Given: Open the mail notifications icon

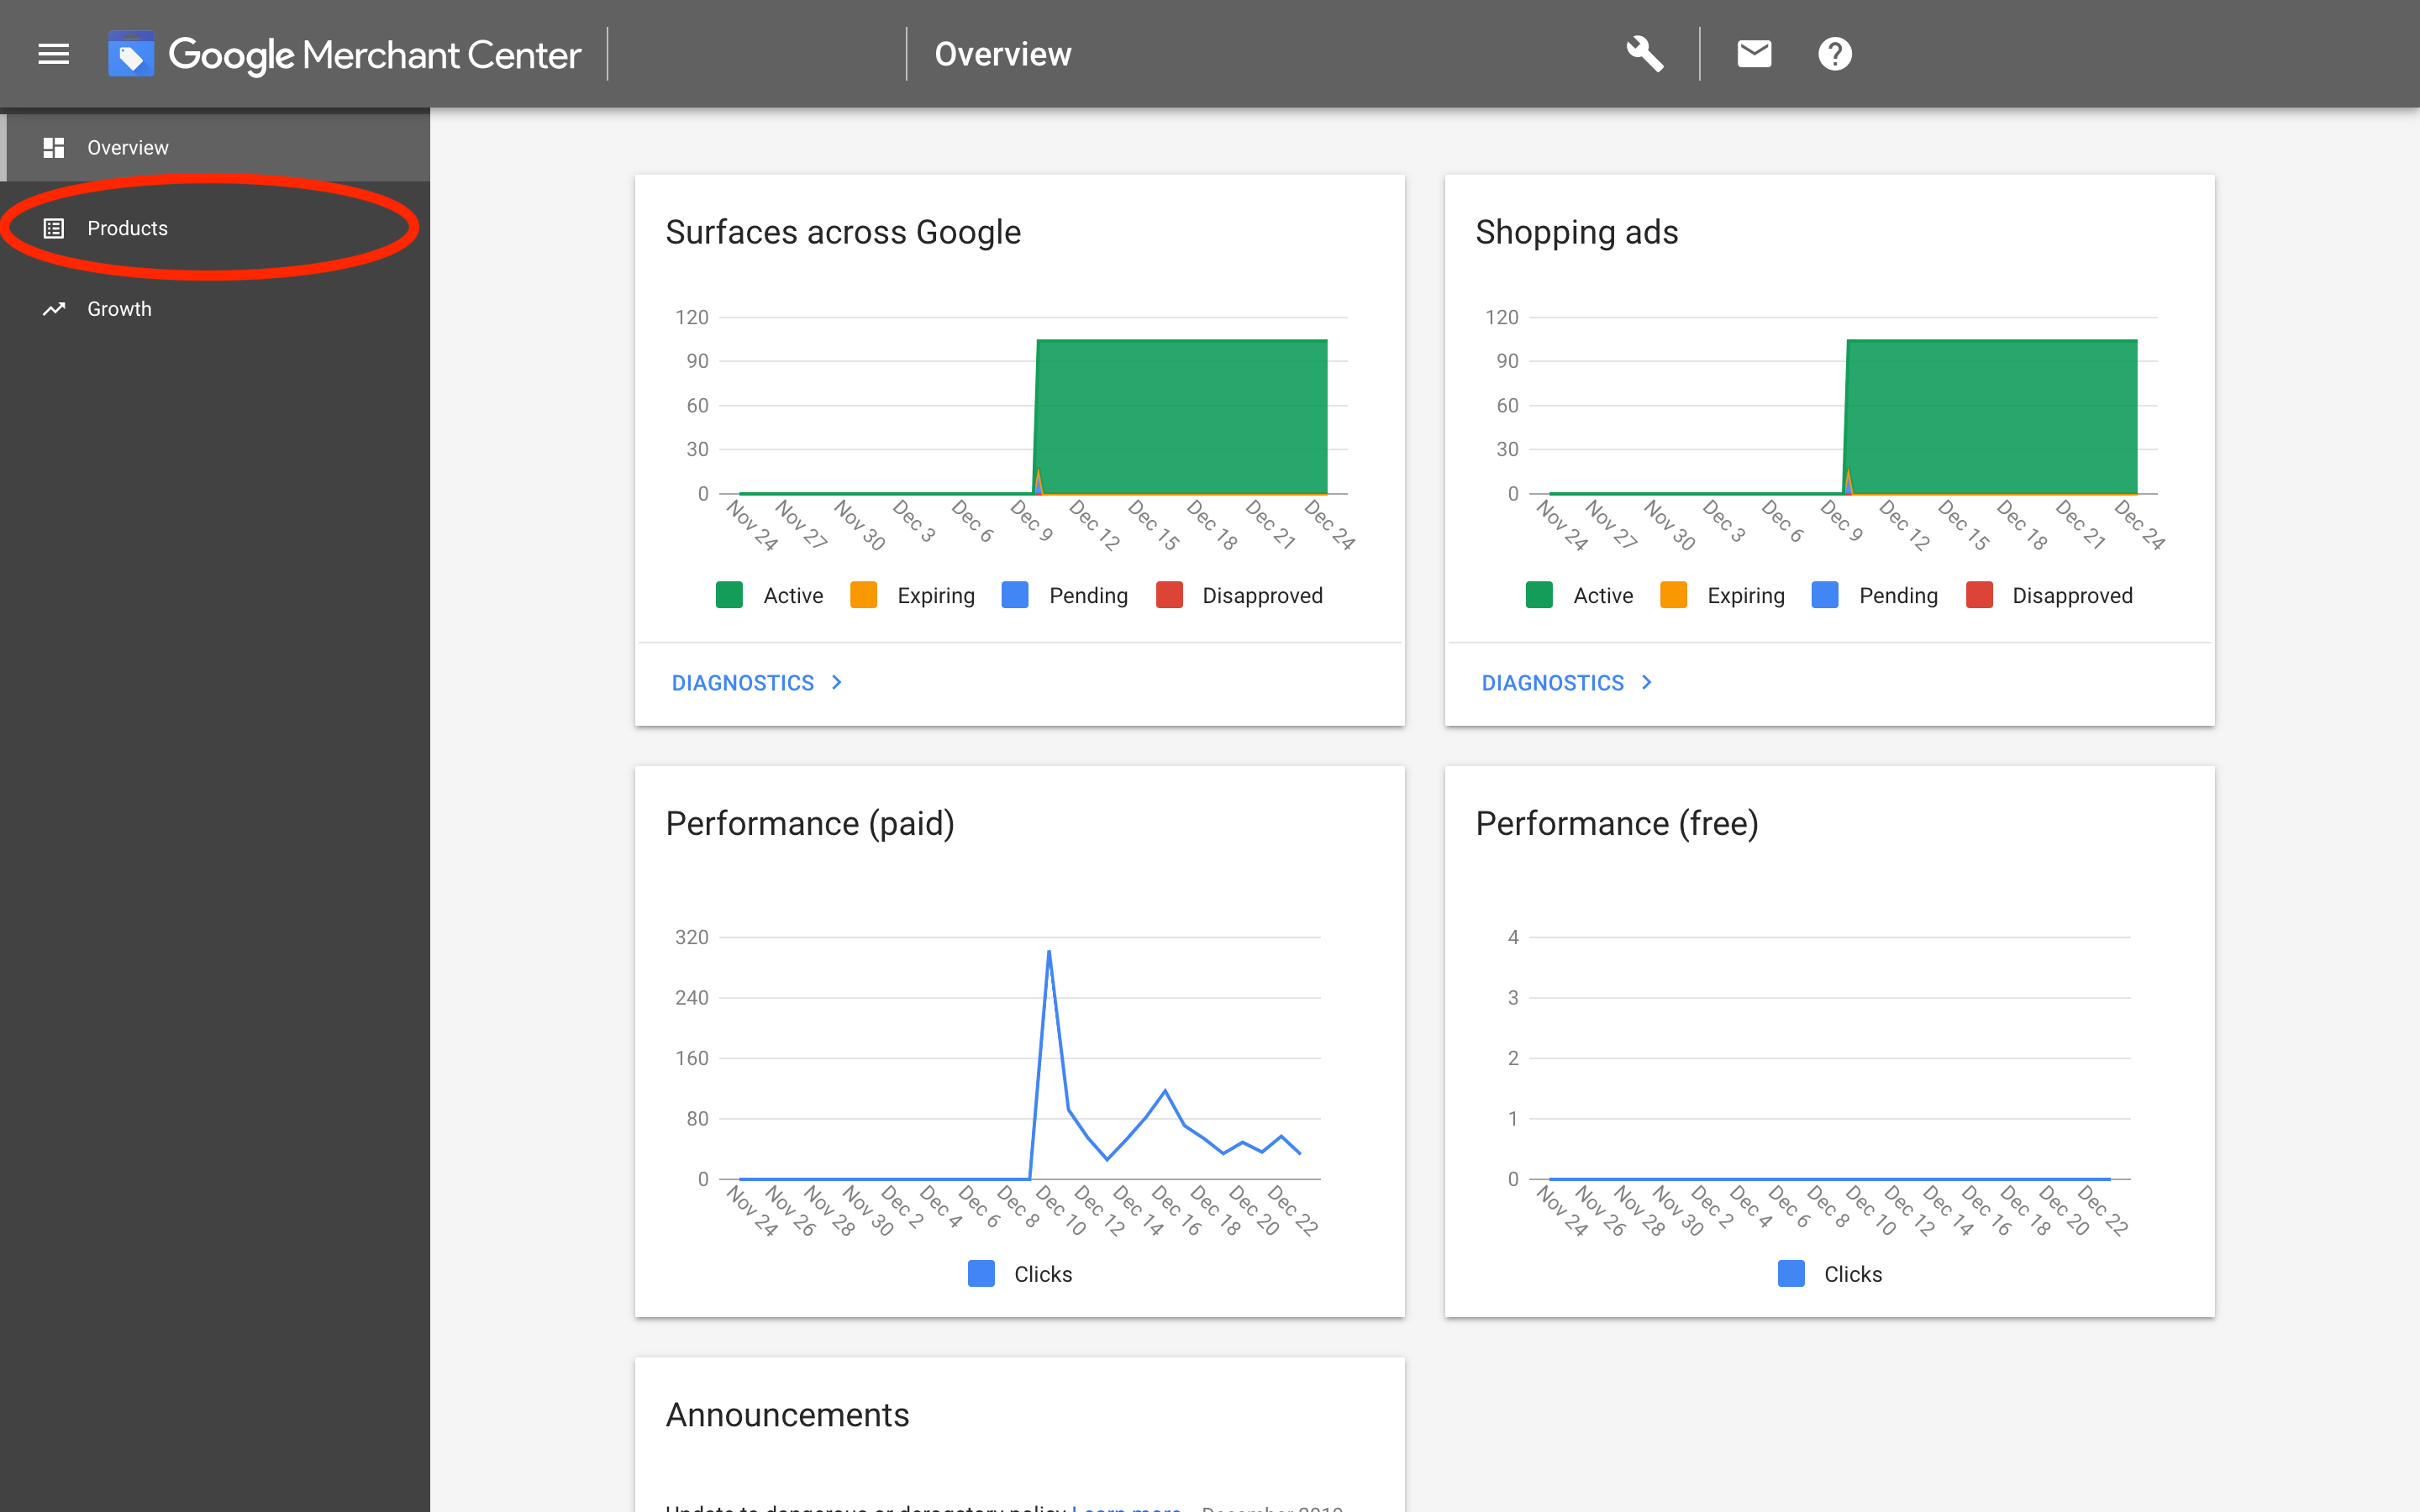Looking at the screenshot, I should coord(1754,54).
